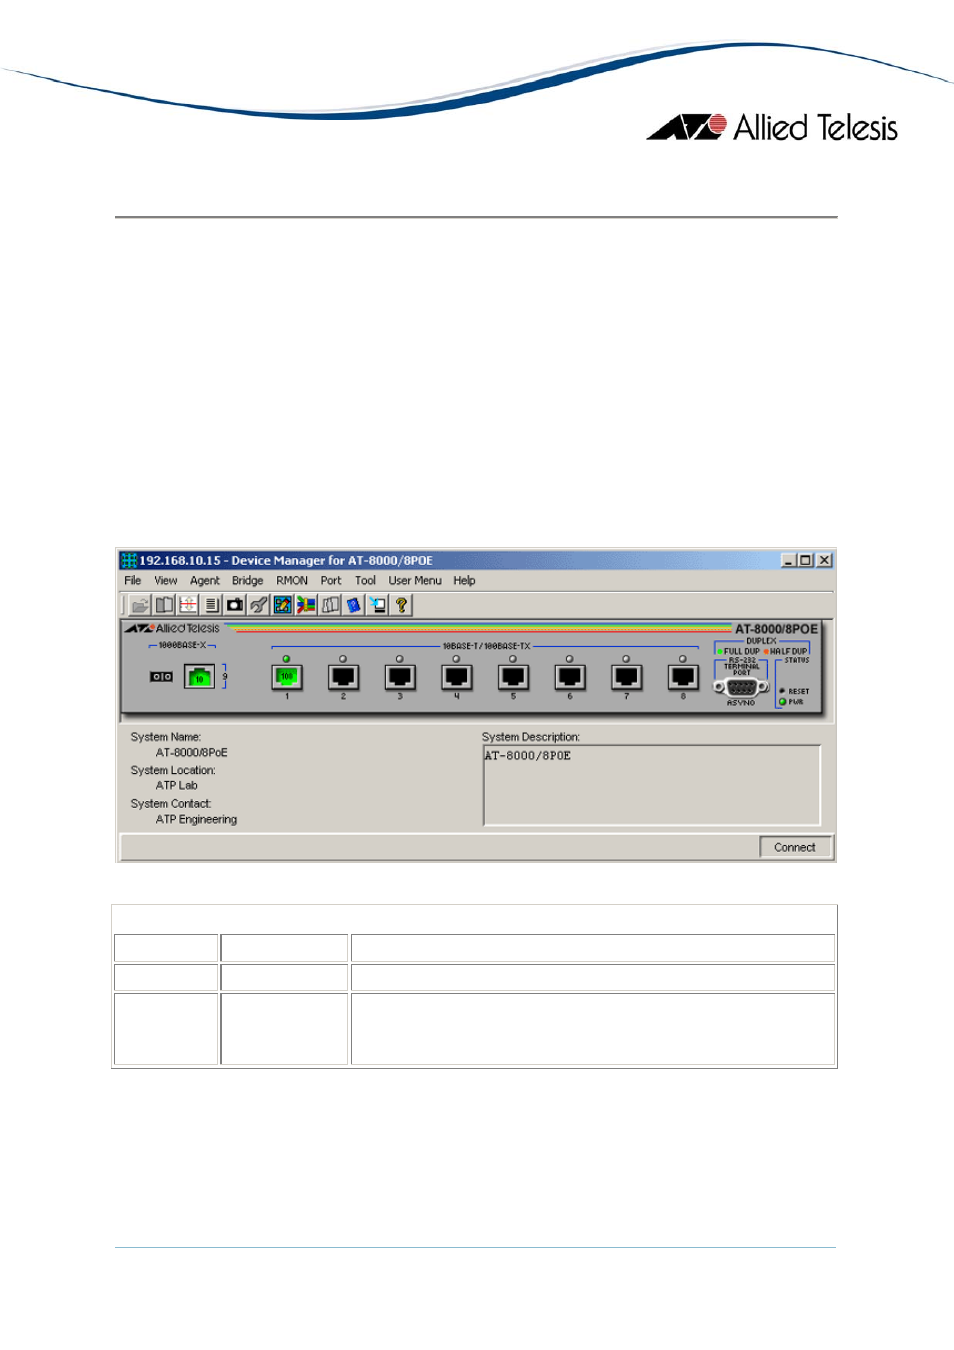Viewport: 954px width, 1350px height.
Task: Select Ethernet port 8
Action: coord(683,677)
